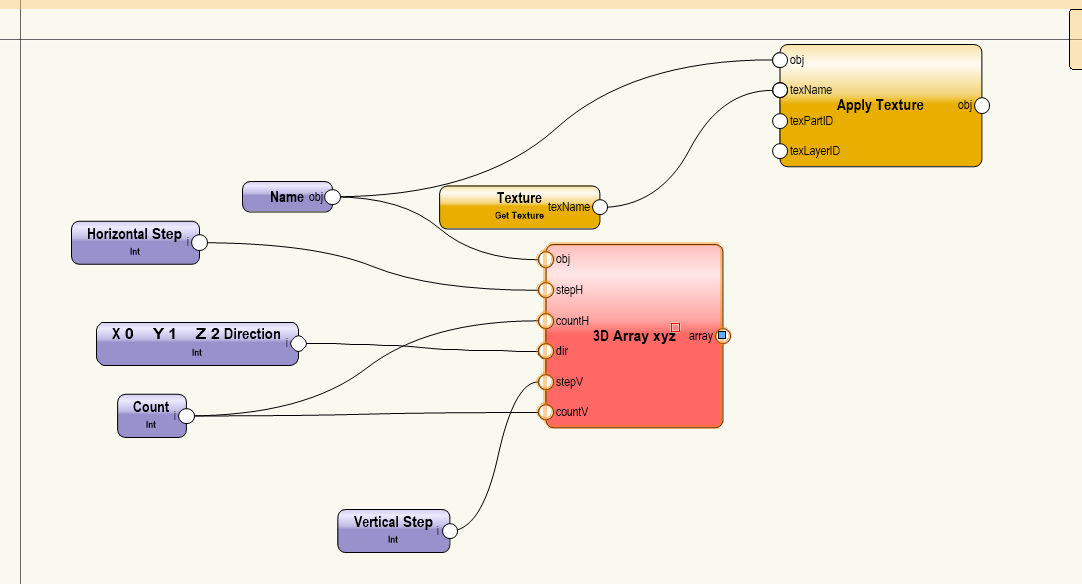Click the obj input port on 3D Array
The height and width of the screenshot is (584, 1082).
click(x=545, y=259)
